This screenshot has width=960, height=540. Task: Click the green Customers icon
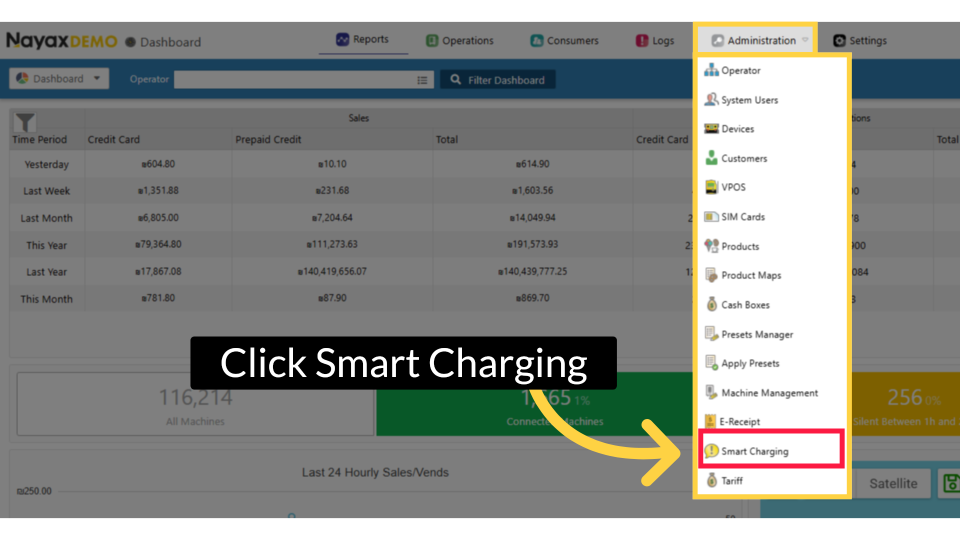711,158
